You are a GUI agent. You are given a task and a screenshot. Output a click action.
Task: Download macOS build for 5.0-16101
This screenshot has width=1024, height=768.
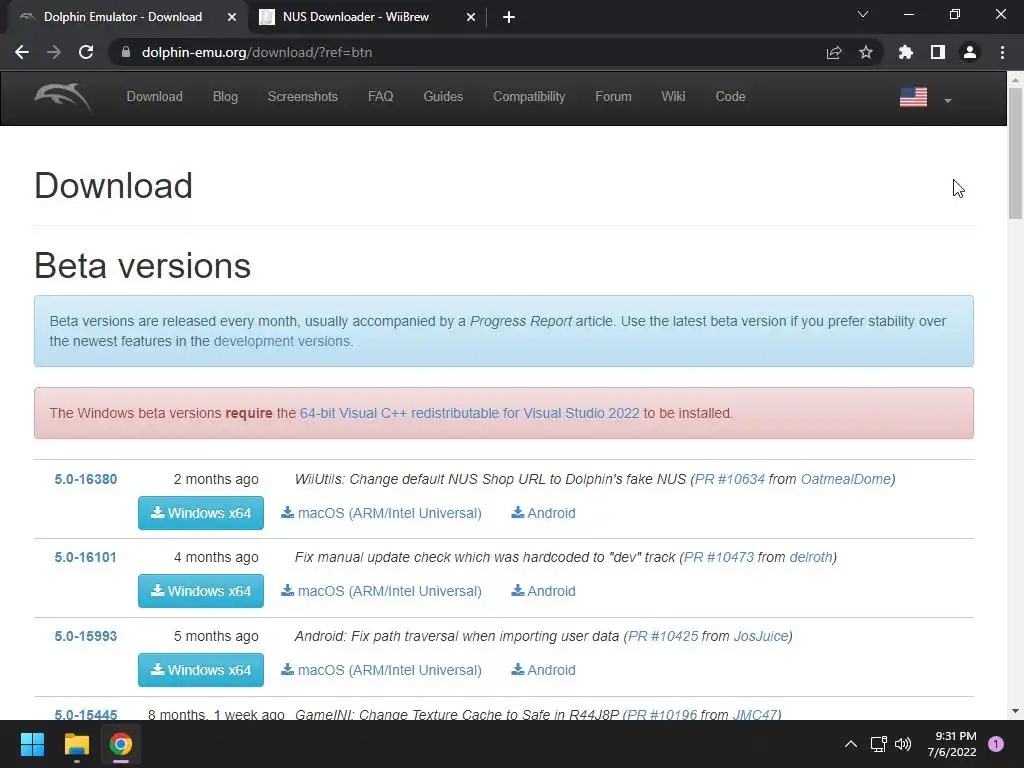click(381, 591)
